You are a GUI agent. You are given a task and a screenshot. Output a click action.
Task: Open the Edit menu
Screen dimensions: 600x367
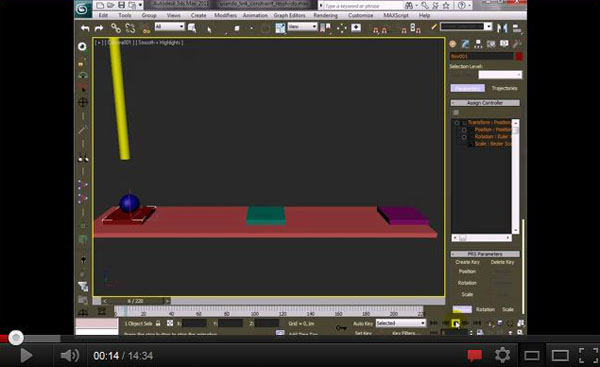pyautogui.click(x=103, y=16)
